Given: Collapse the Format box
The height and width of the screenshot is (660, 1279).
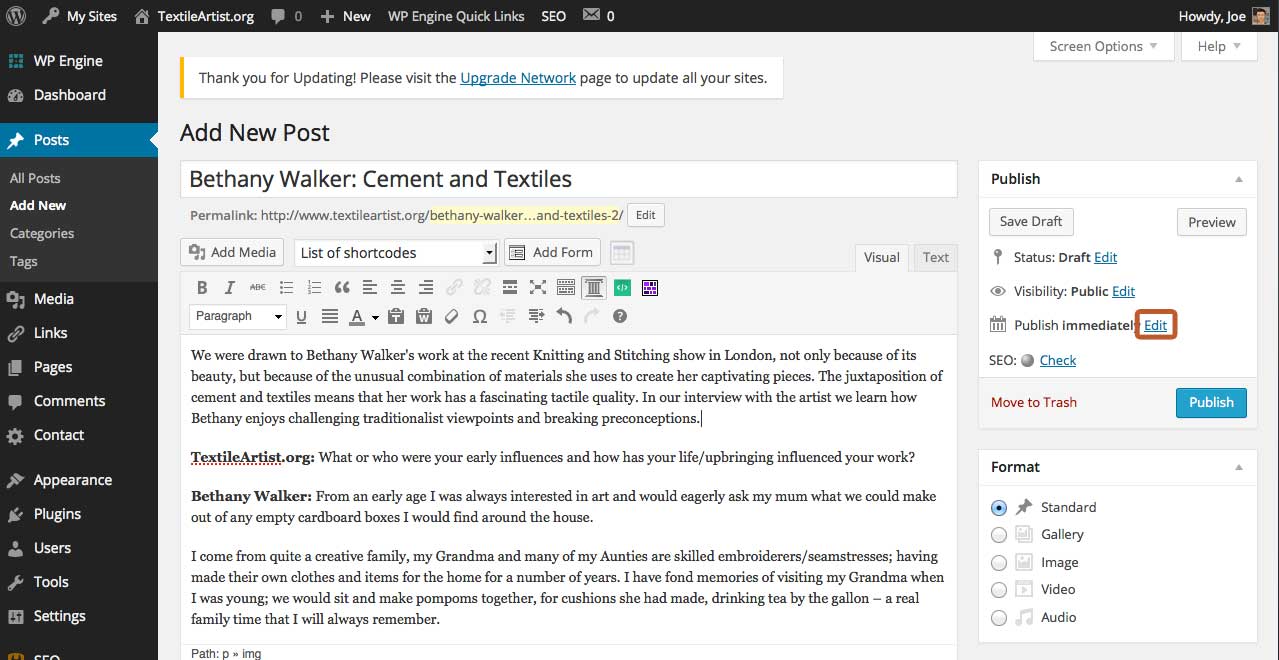Looking at the screenshot, I should point(1239,468).
